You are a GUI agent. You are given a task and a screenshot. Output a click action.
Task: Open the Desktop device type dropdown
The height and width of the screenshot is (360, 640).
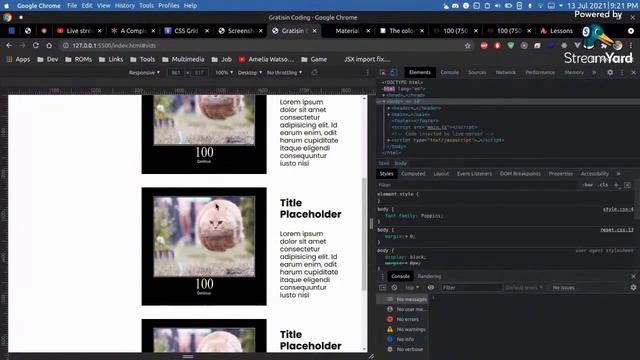250,73
